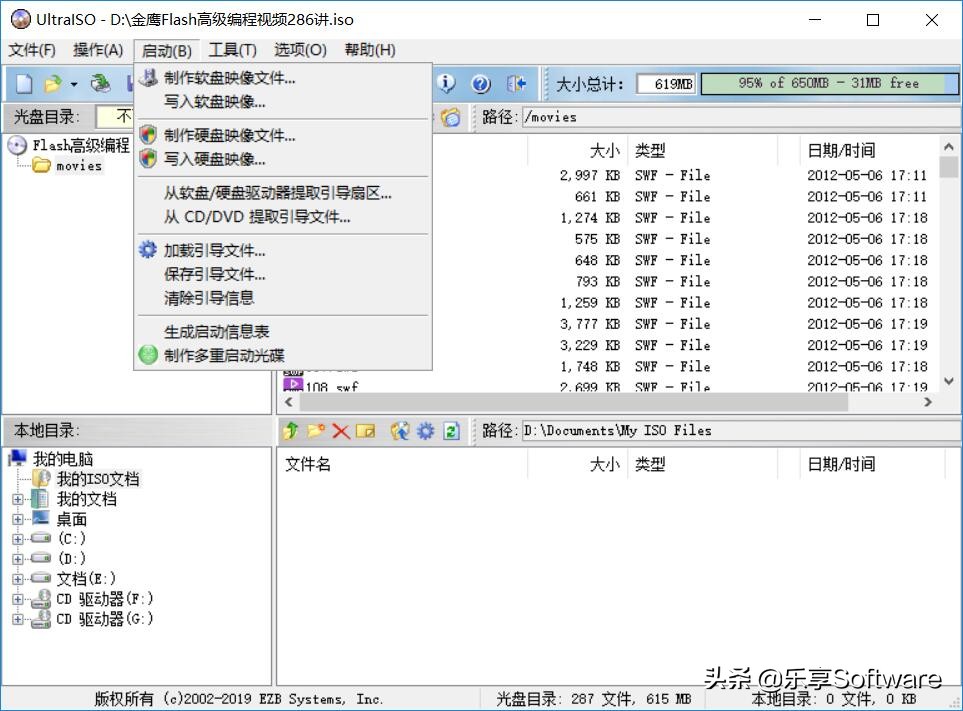Expand the (C:) drive node

click(20, 538)
